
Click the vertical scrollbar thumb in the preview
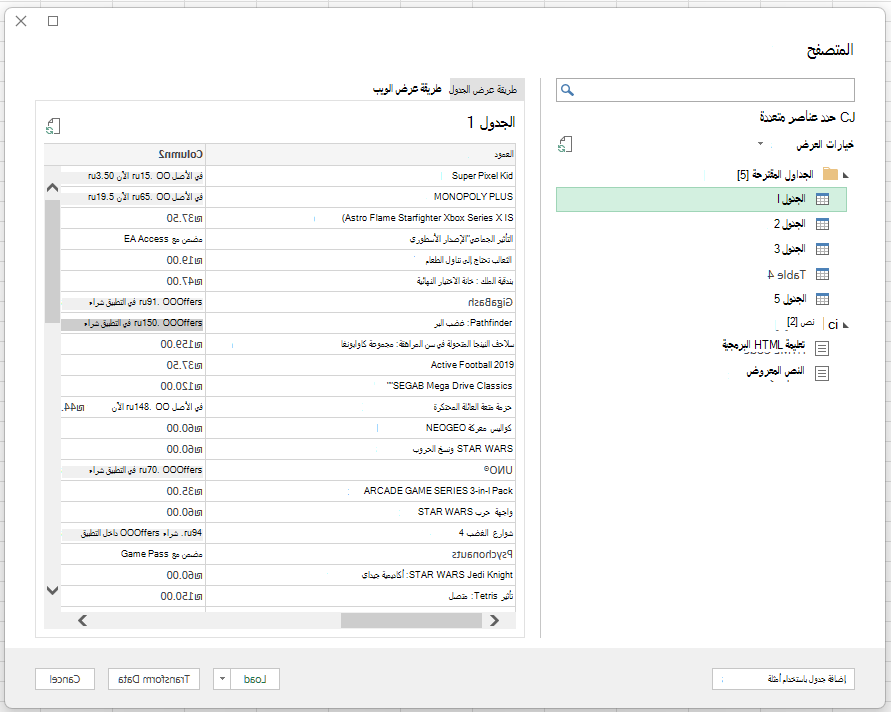52,261
